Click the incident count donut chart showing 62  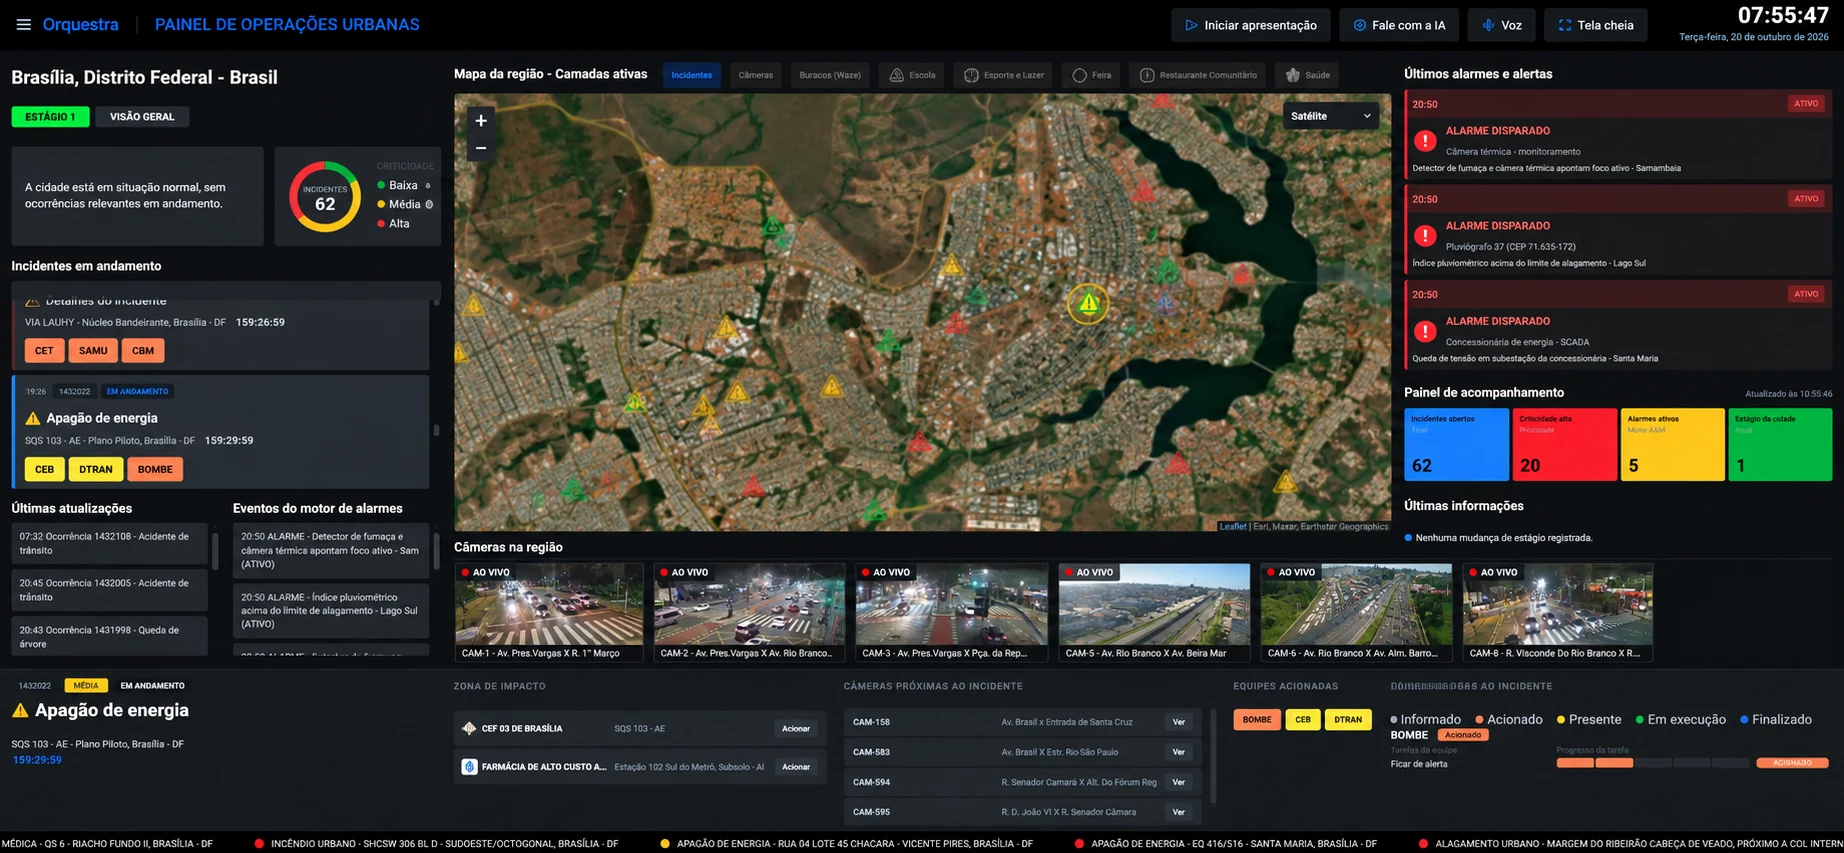tap(325, 197)
